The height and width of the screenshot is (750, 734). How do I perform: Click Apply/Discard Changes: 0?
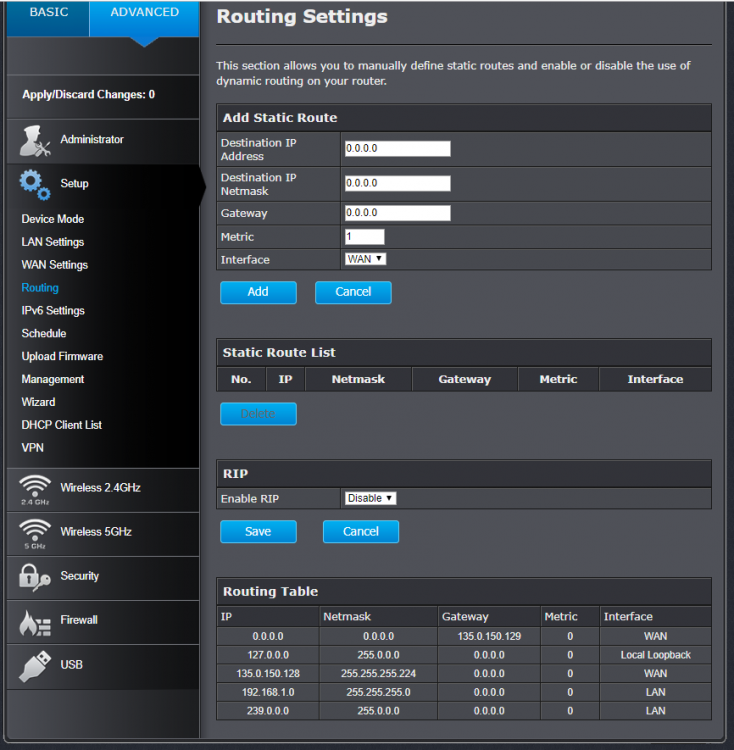88,95
